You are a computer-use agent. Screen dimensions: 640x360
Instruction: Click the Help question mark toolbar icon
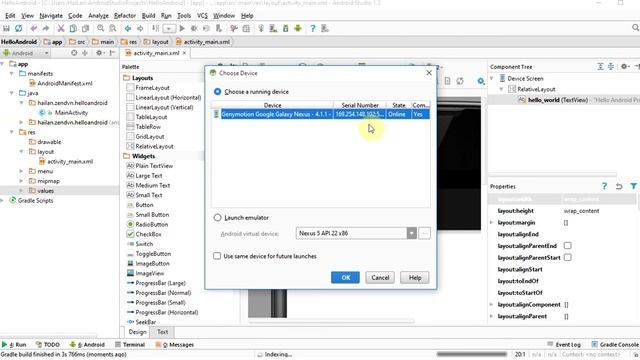click(312, 28)
